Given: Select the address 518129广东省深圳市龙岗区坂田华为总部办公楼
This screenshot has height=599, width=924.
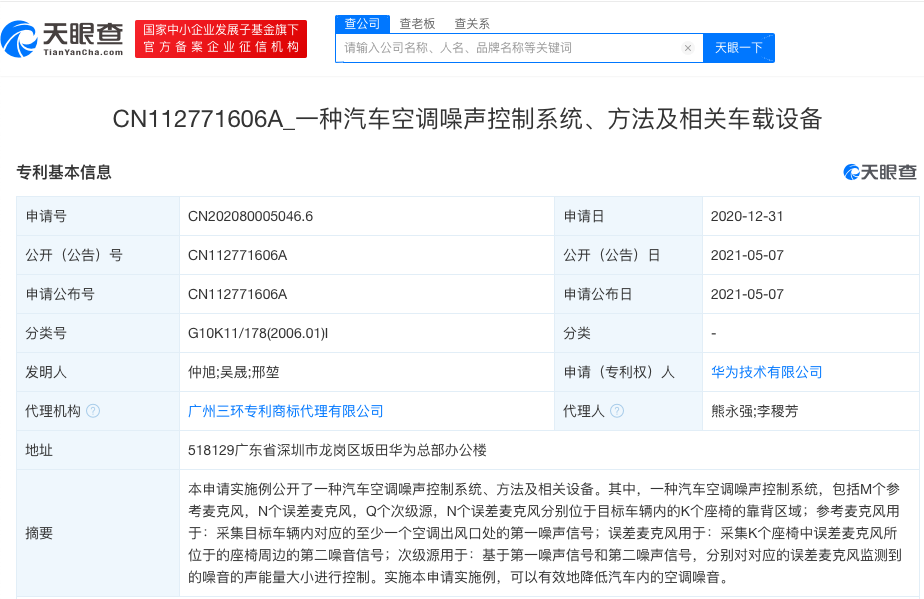Looking at the screenshot, I should 338,450.
